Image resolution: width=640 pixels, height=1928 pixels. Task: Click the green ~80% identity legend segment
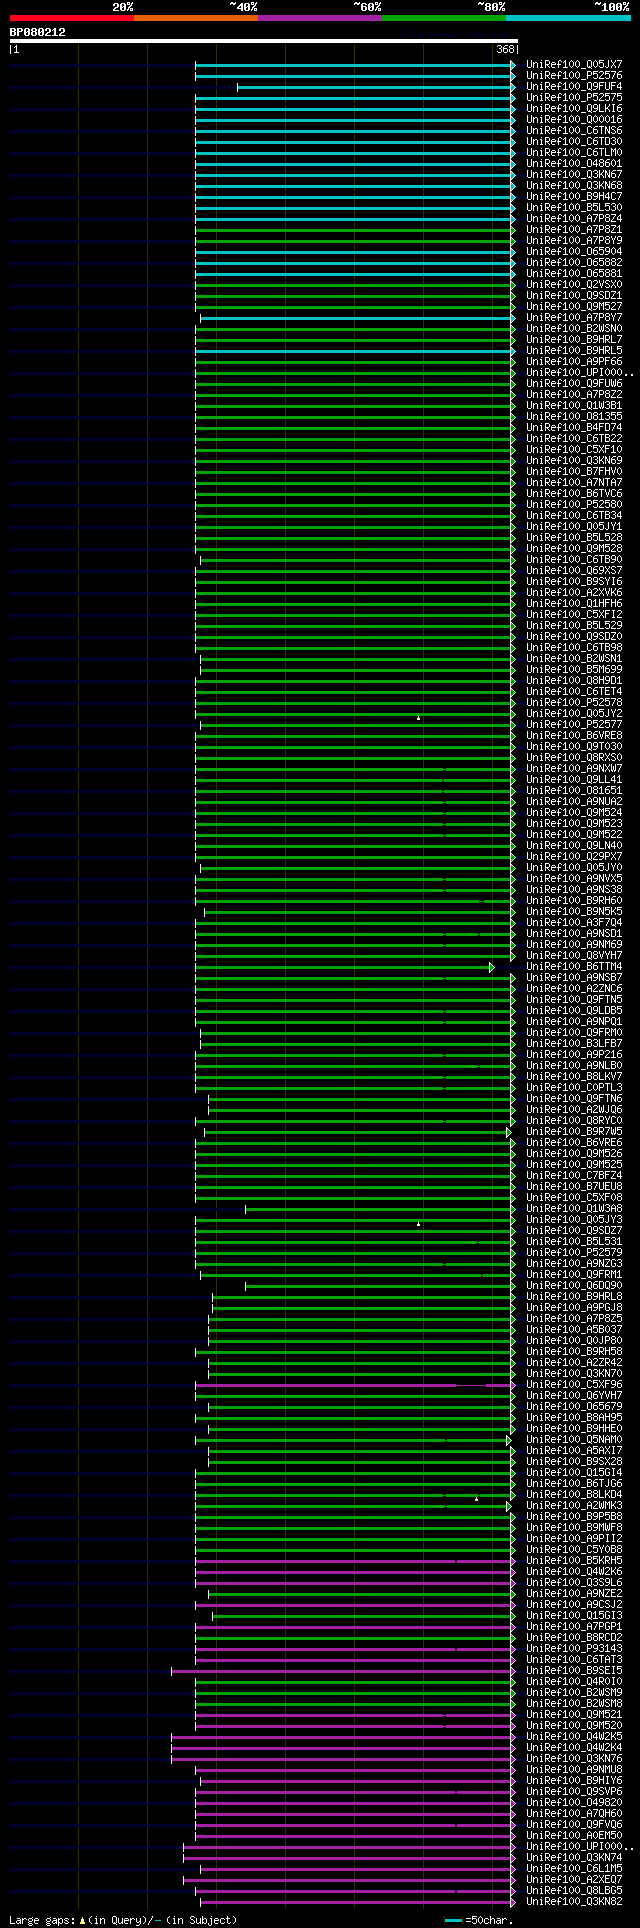click(x=444, y=18)
